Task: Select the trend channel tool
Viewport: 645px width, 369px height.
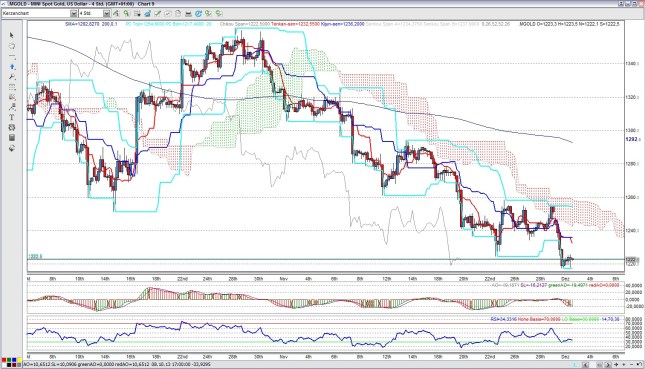Action: click(12, 107)
